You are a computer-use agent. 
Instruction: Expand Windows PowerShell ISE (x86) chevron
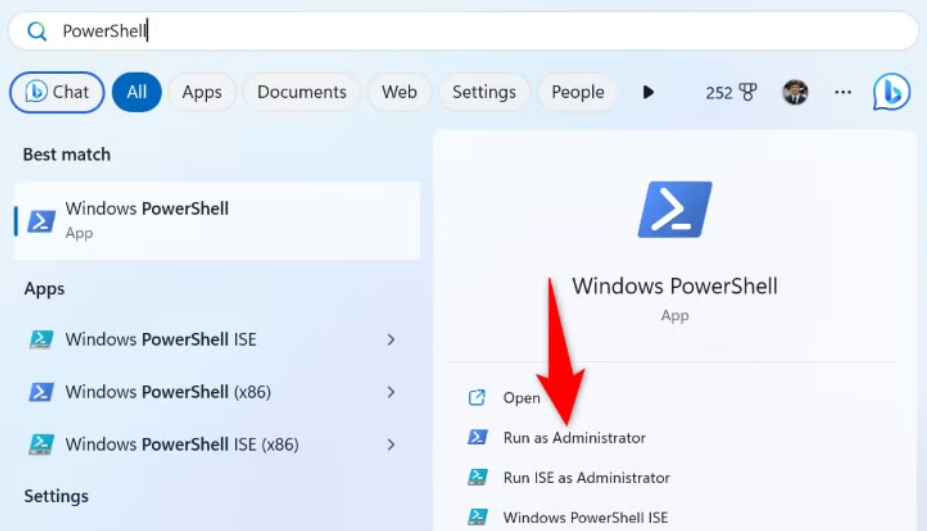(x=391, y=444)
